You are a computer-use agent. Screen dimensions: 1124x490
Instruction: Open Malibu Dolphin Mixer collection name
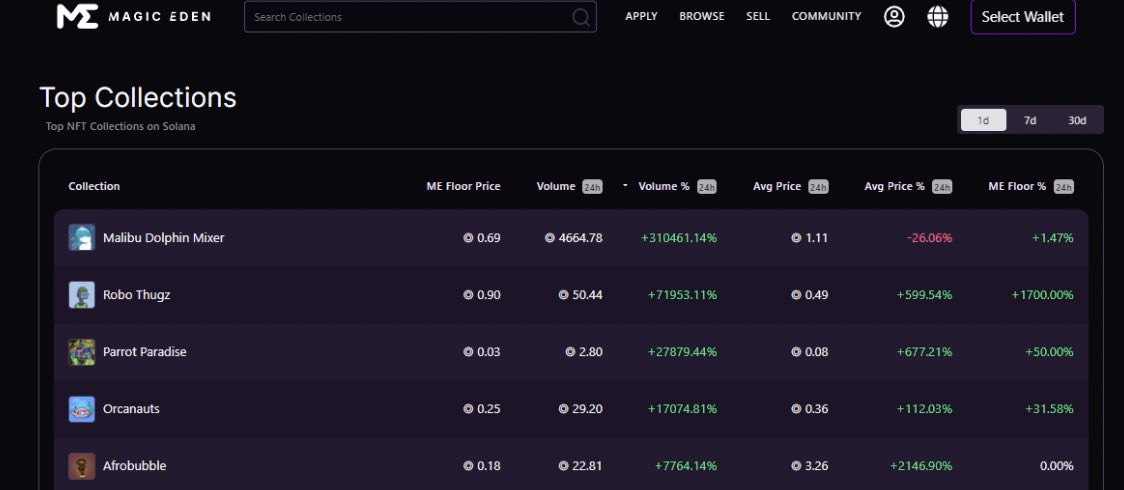pyautogui.click(x=163, y=237)
